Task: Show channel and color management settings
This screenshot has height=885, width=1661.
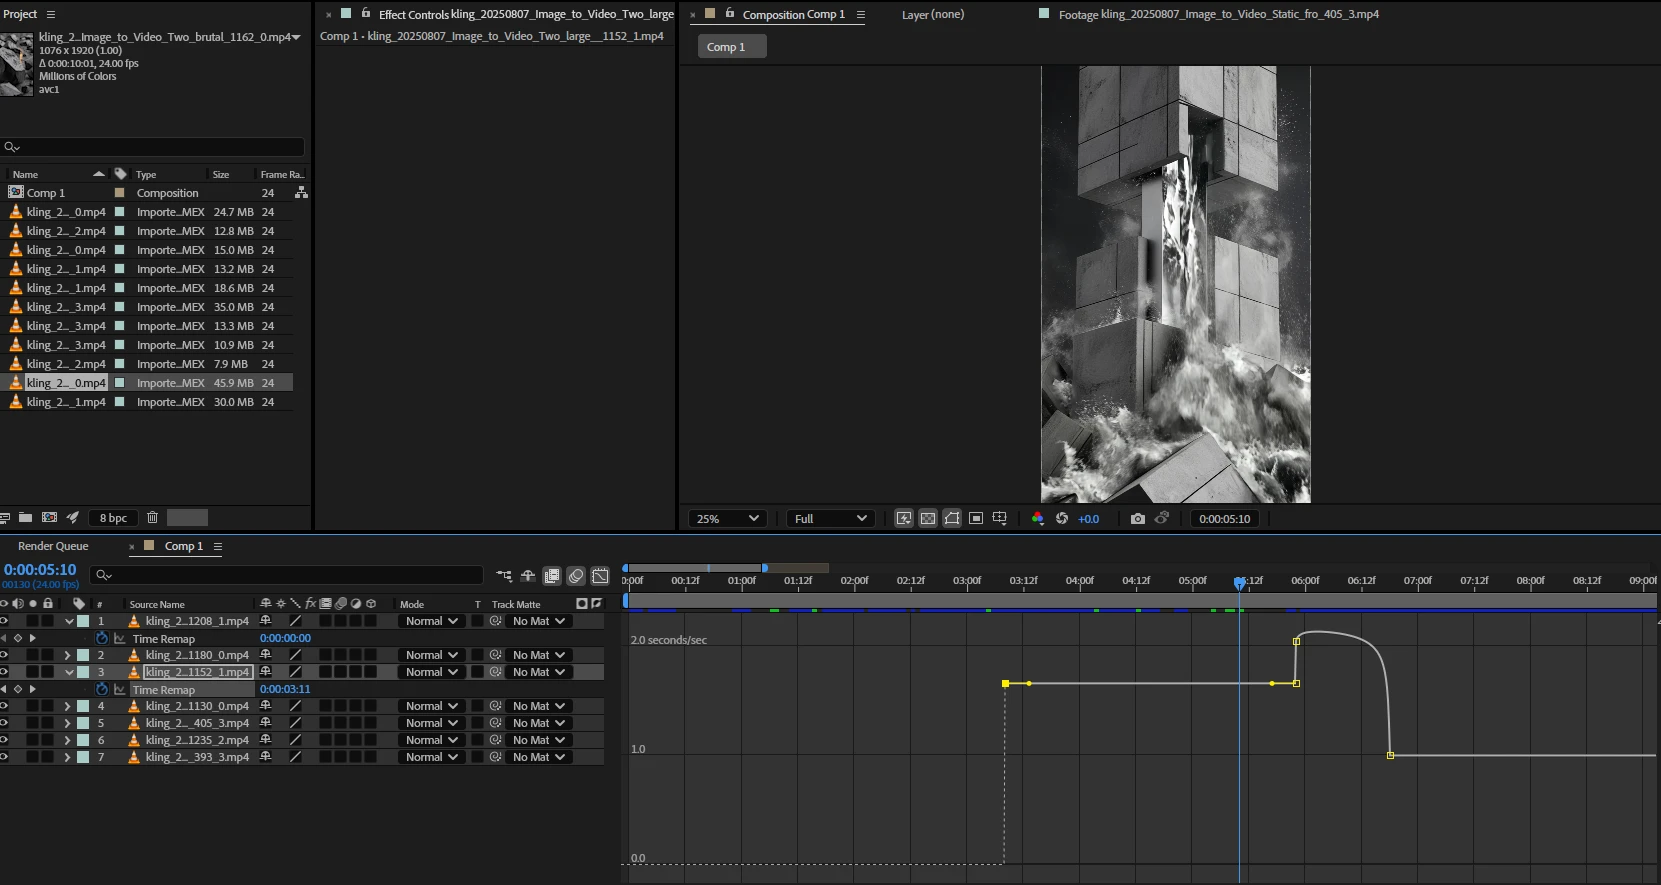Action: [x=1037, y=518]
